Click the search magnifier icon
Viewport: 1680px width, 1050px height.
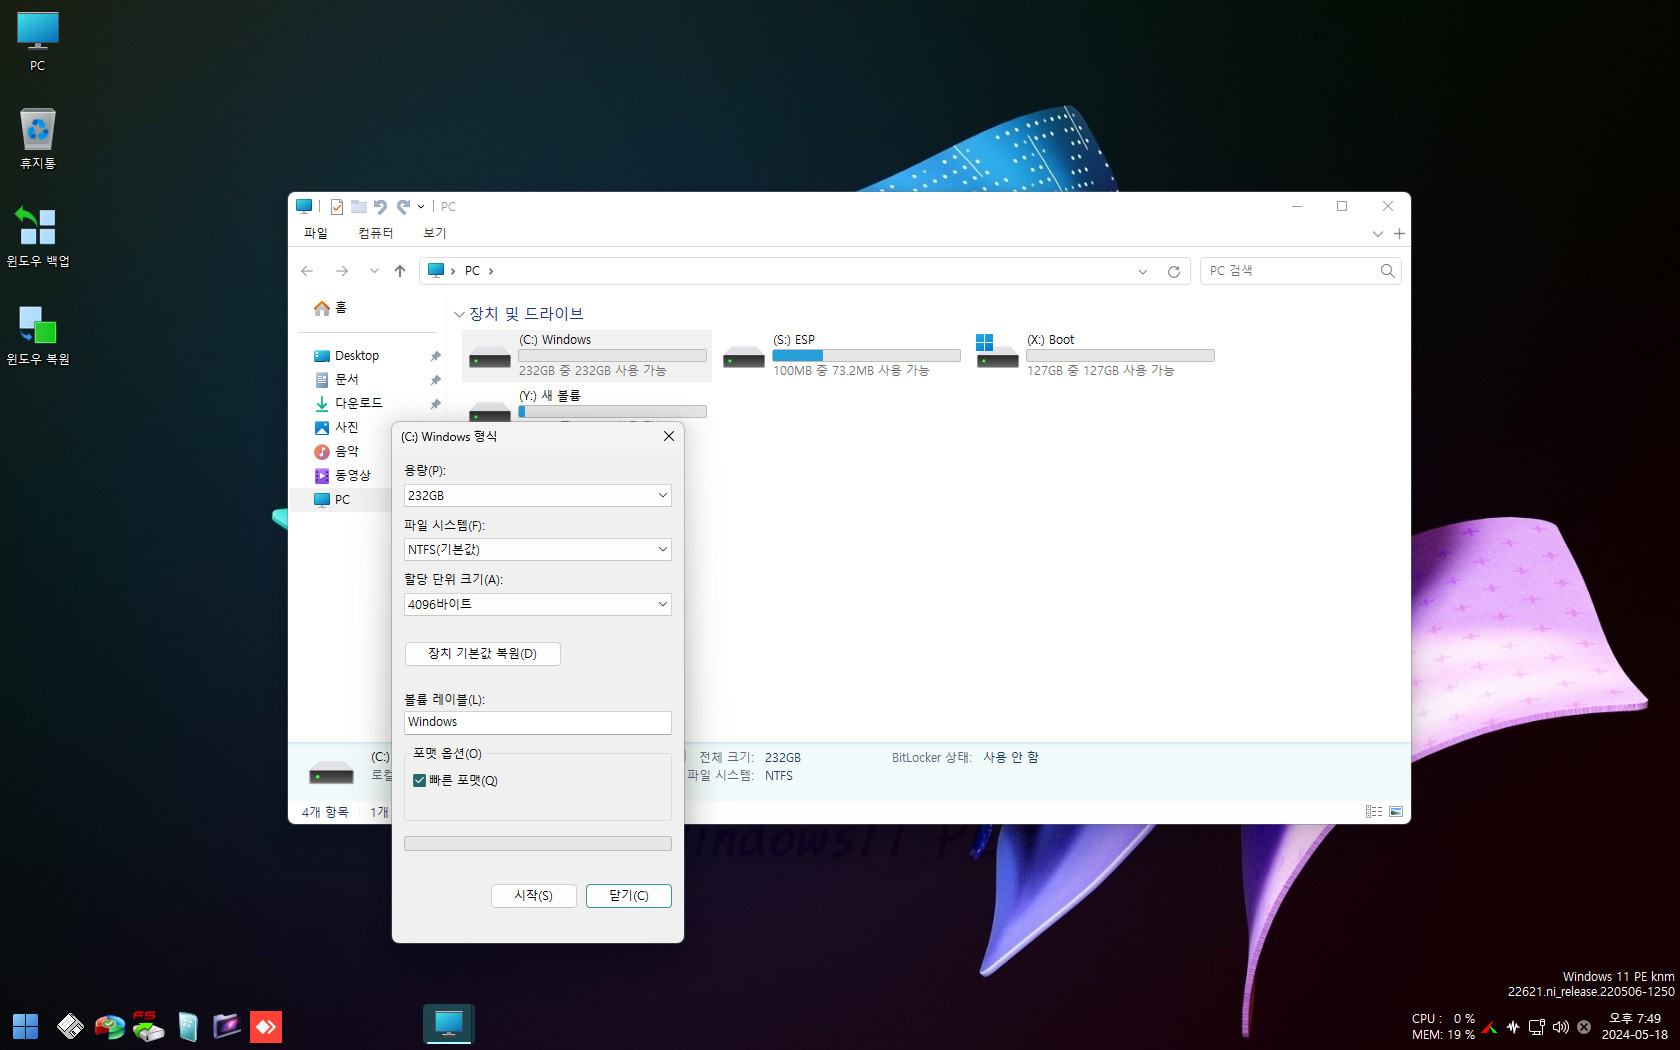point(1387,271)
